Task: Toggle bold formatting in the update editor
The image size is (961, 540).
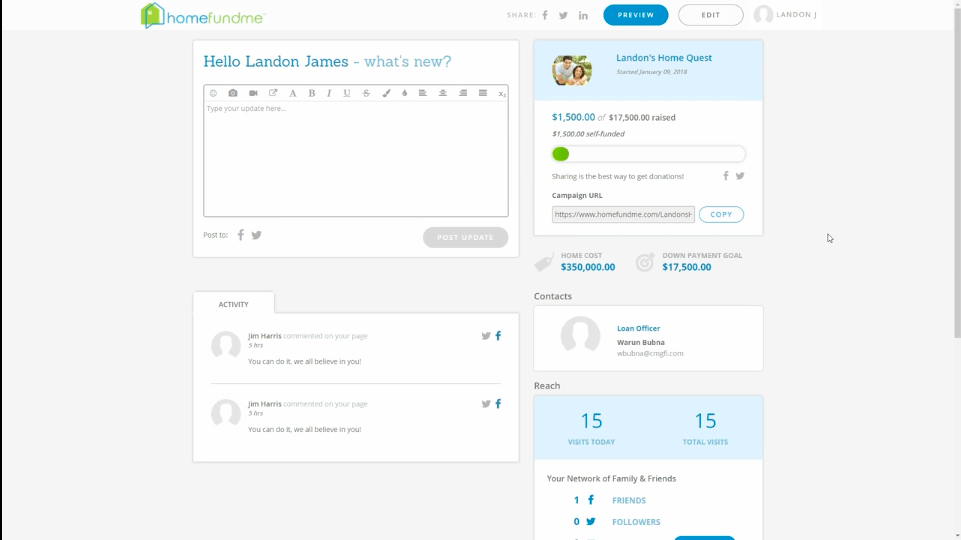Action: (312, 93)
